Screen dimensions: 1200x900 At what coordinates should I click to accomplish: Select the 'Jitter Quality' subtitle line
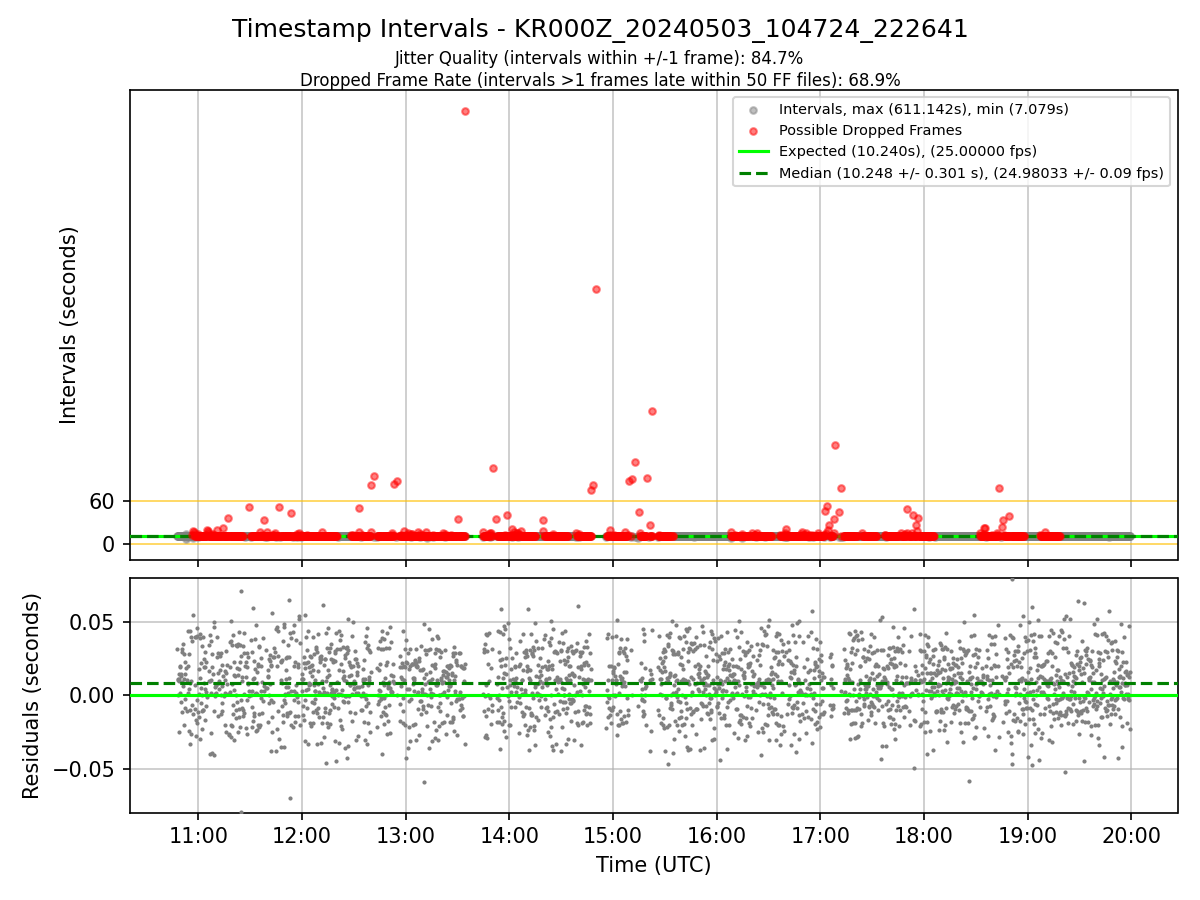click(x=599, y=59)
